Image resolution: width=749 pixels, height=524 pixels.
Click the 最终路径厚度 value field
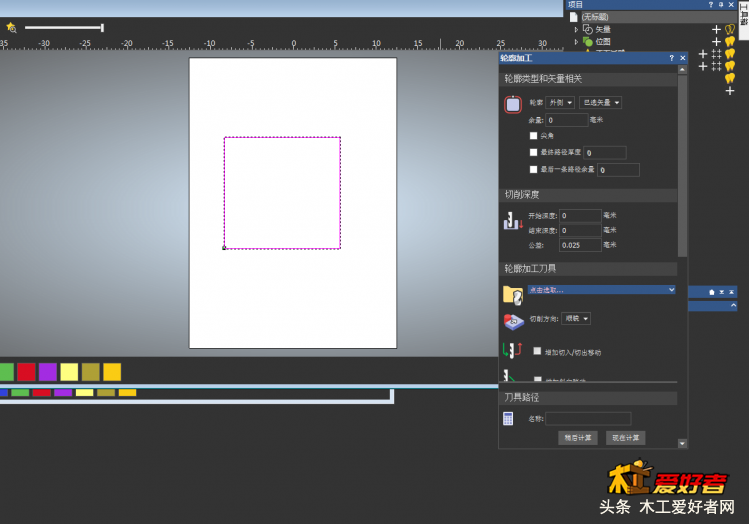point(605,153)
